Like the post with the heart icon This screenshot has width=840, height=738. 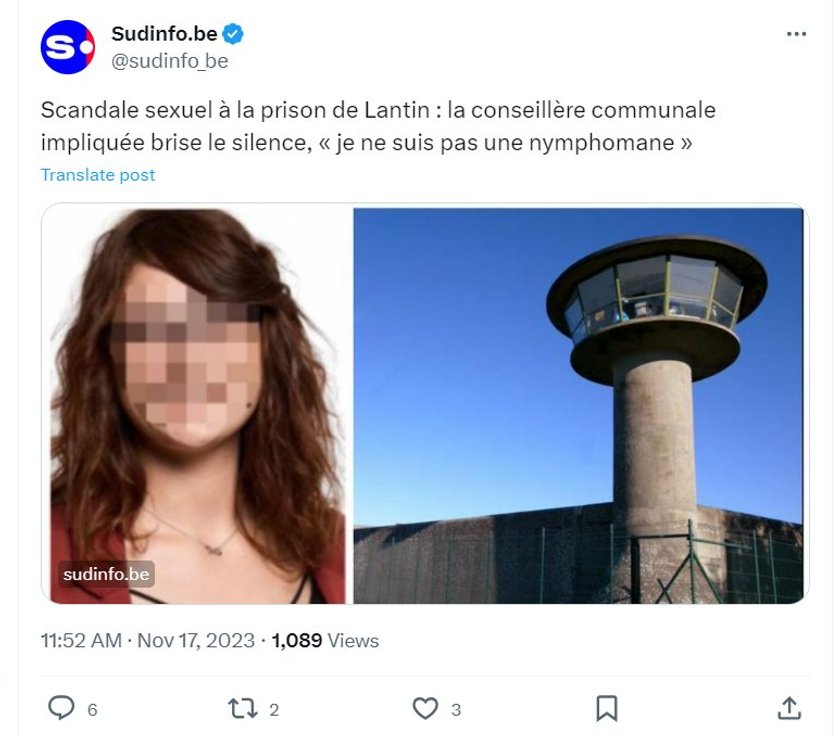pyautogui.click(x=425, y=709)
